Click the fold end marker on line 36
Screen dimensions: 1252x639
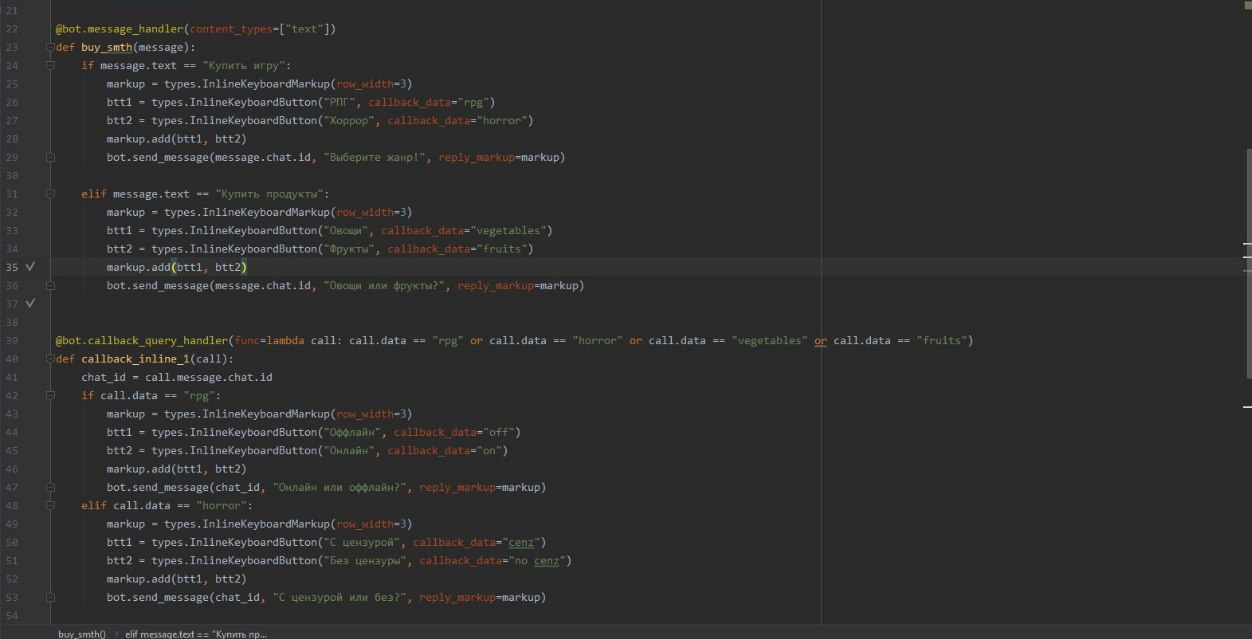51,285
